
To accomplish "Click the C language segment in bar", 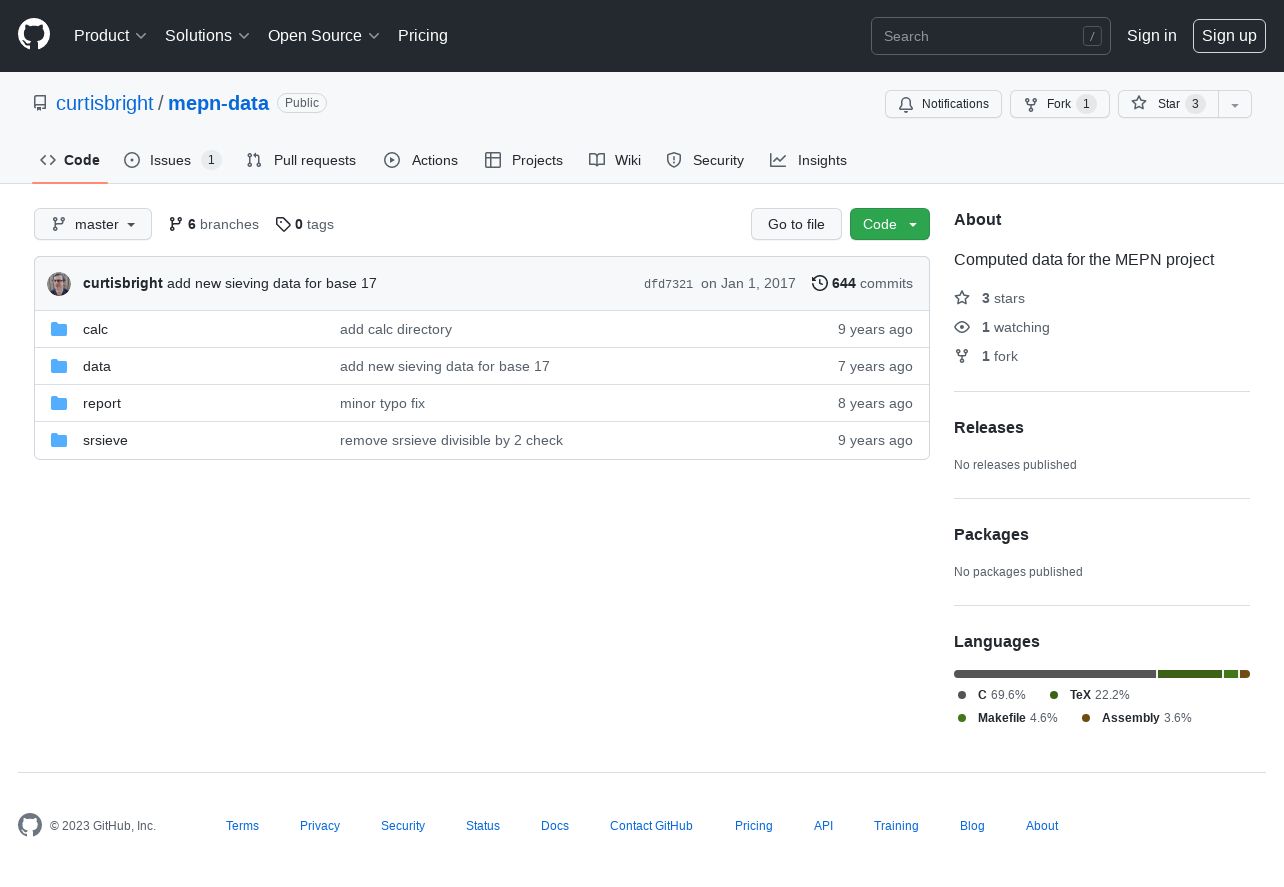I will click(x=1055, y=674).
